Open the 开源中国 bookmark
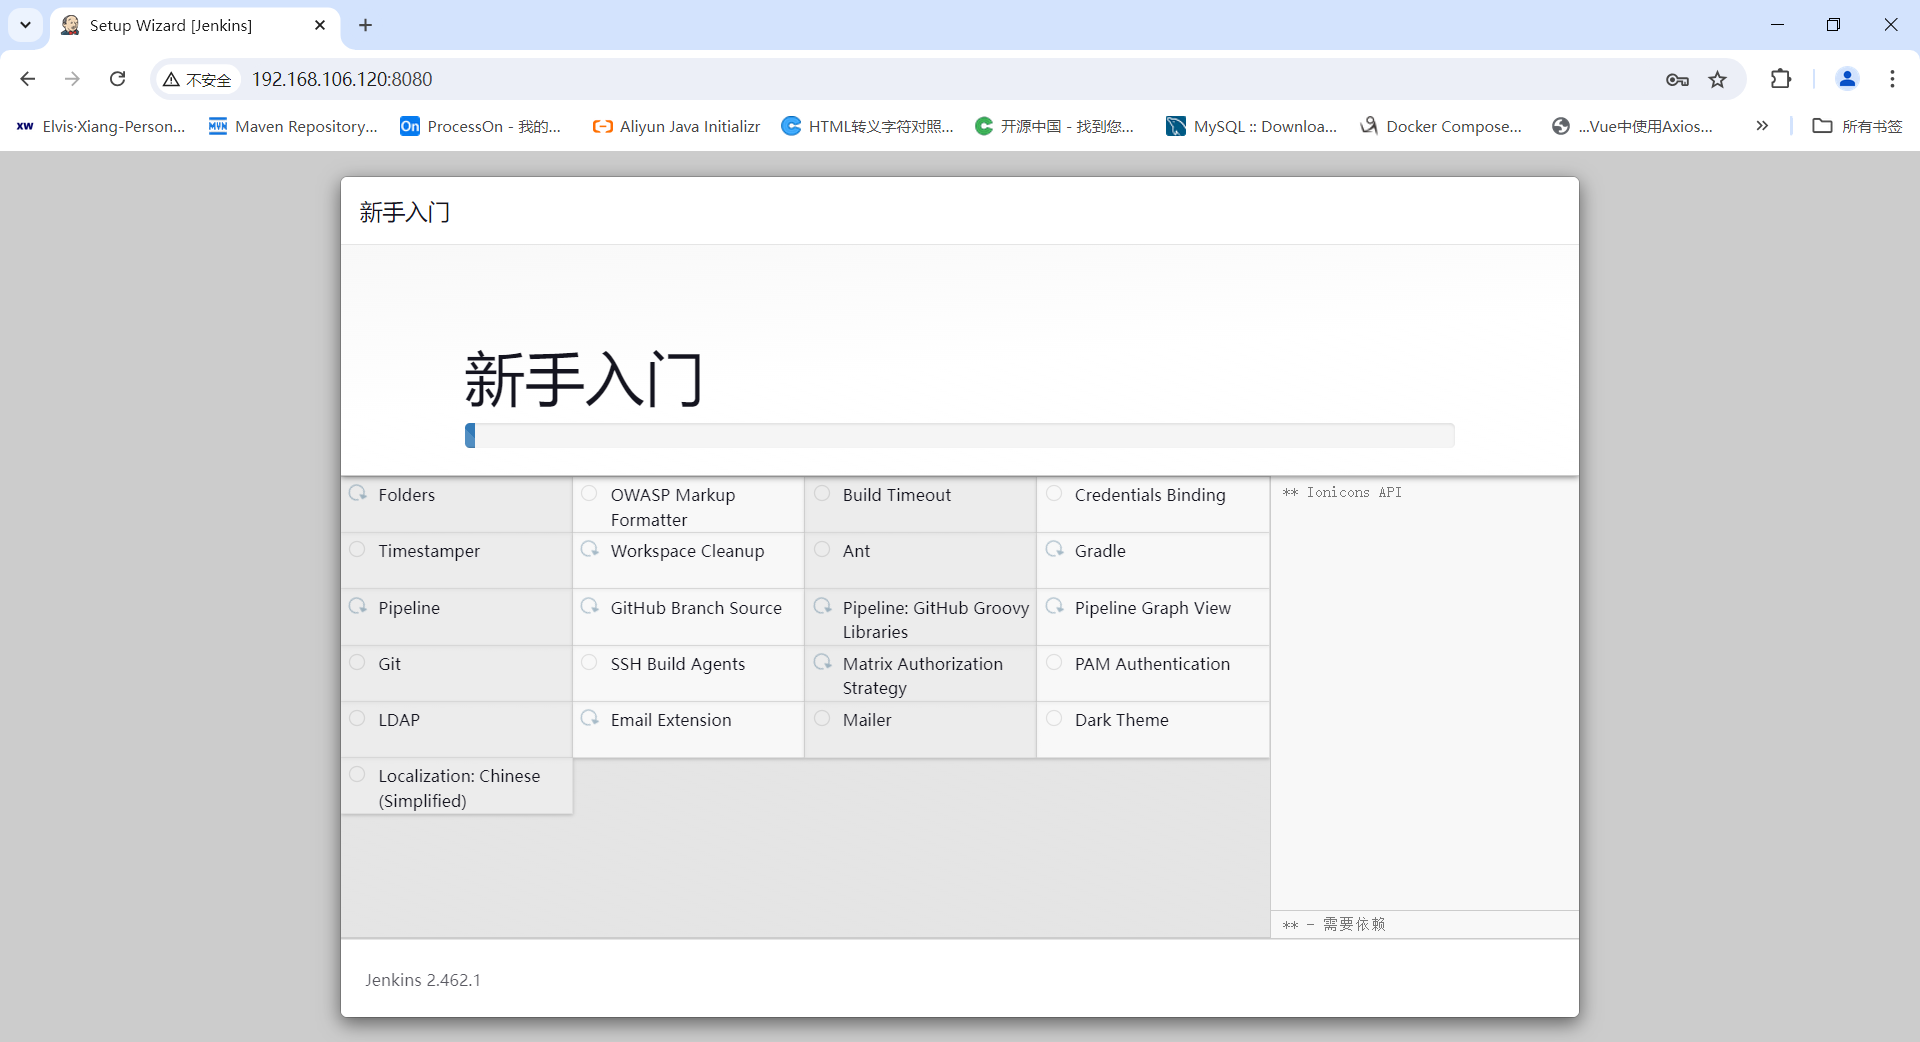 click(1054, 126)
